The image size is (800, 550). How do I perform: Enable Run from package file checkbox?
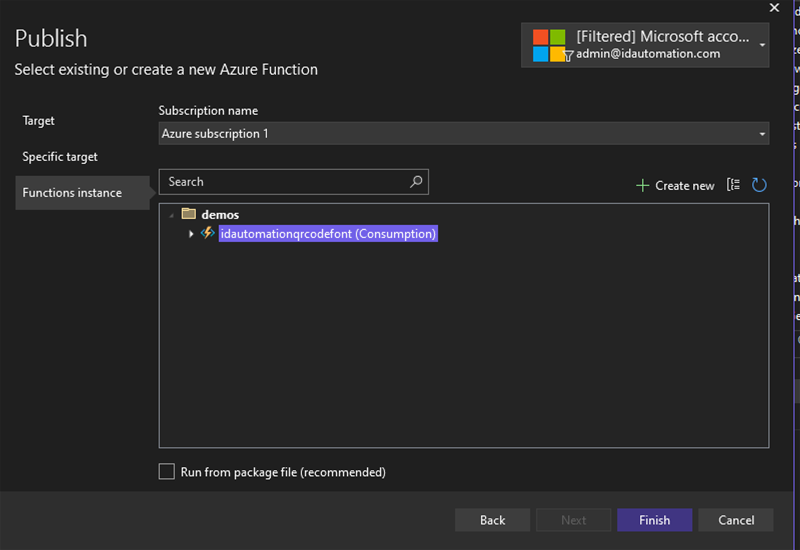pos(166,471)
